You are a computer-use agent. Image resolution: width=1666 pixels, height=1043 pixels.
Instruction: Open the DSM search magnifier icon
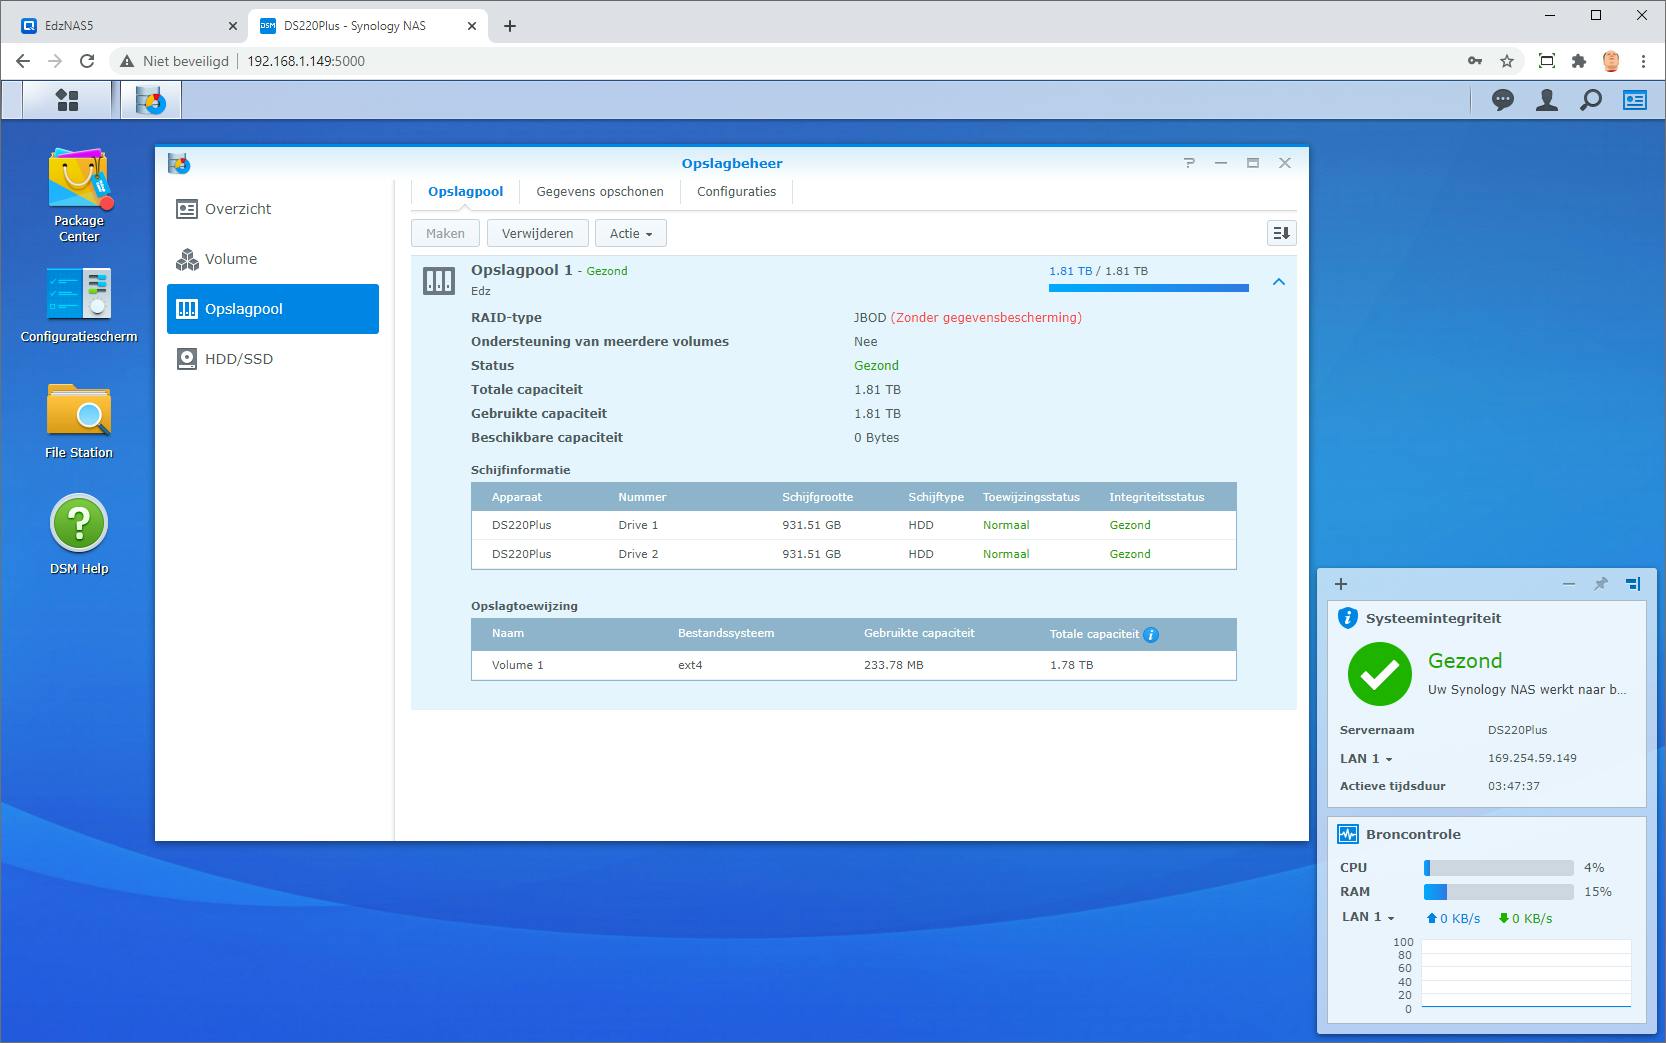pos(1590,100)
